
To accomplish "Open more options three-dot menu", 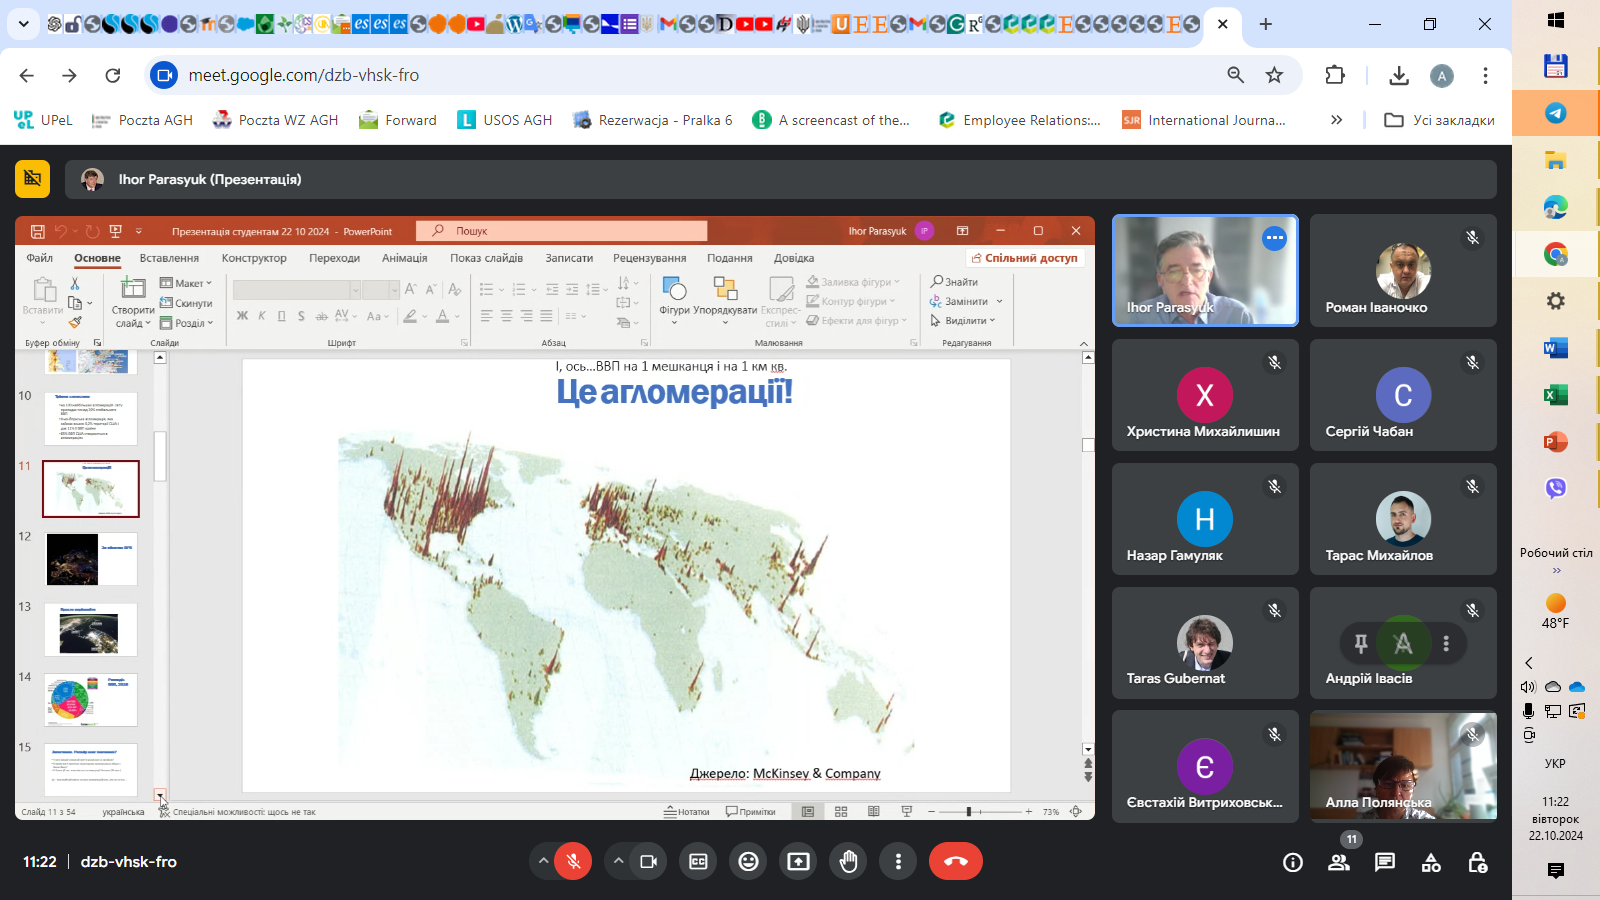I will tap(898, 861).
